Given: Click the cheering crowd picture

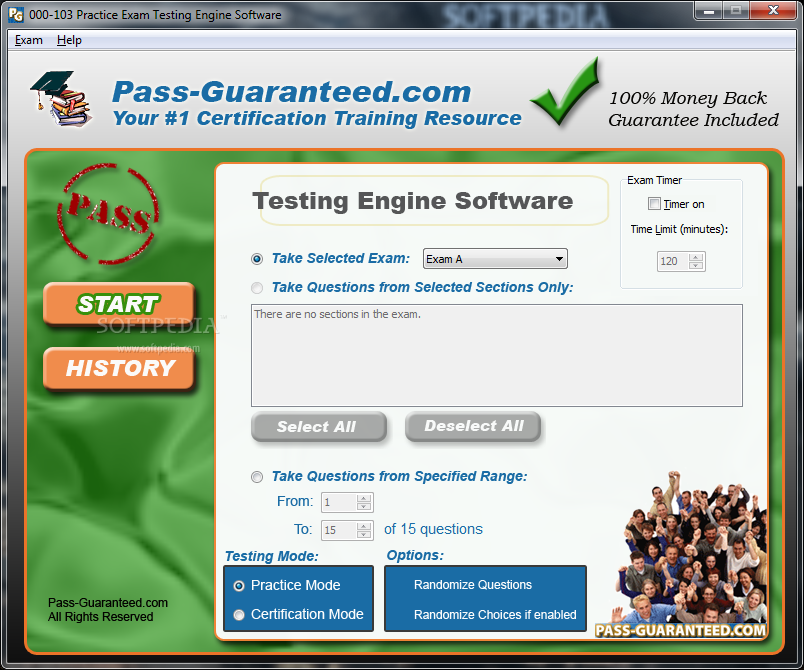Looking at the screenshot, I should (690, 547).
